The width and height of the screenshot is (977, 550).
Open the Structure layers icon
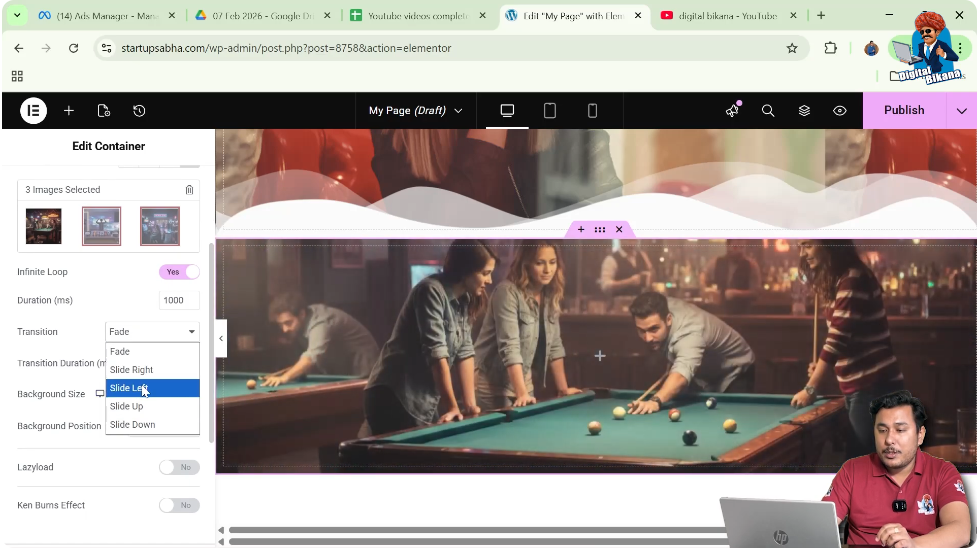[804, 111]
